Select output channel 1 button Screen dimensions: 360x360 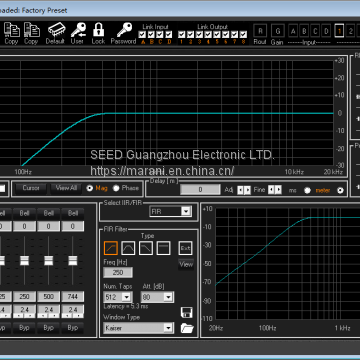coord(339,31)
